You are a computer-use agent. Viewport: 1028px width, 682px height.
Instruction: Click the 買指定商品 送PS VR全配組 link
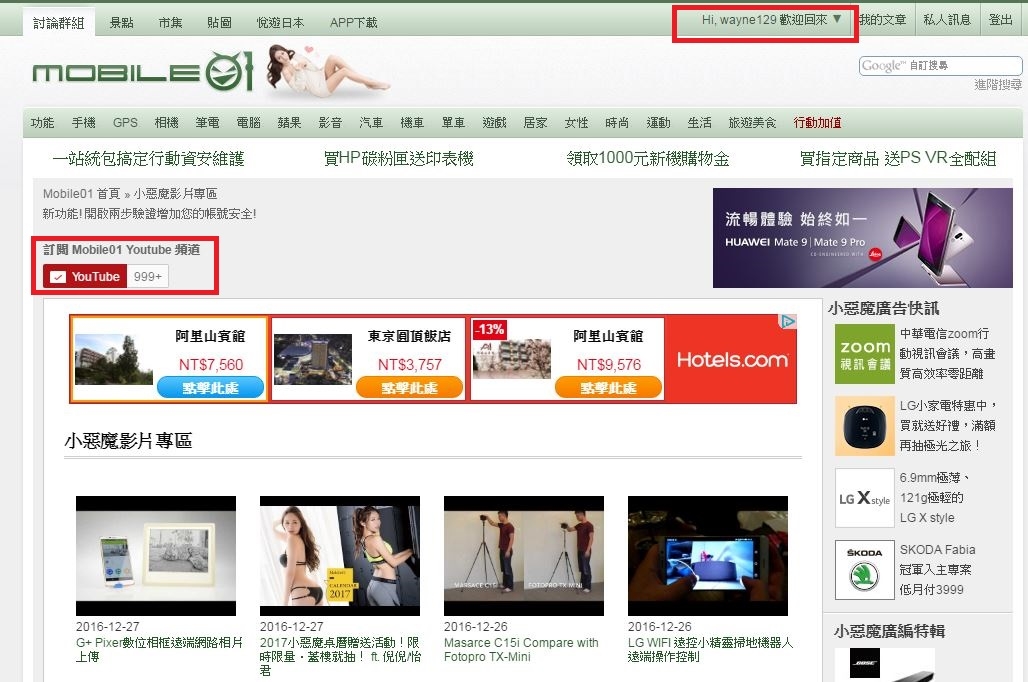pos(898,159)
